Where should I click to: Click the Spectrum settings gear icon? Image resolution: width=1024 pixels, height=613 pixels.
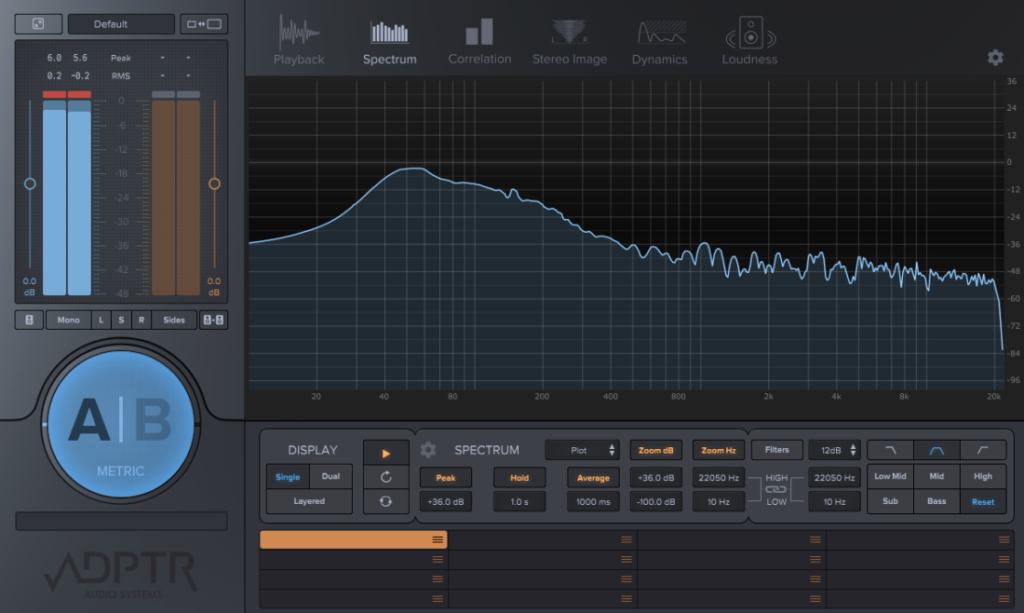click(x=428, y=450)
